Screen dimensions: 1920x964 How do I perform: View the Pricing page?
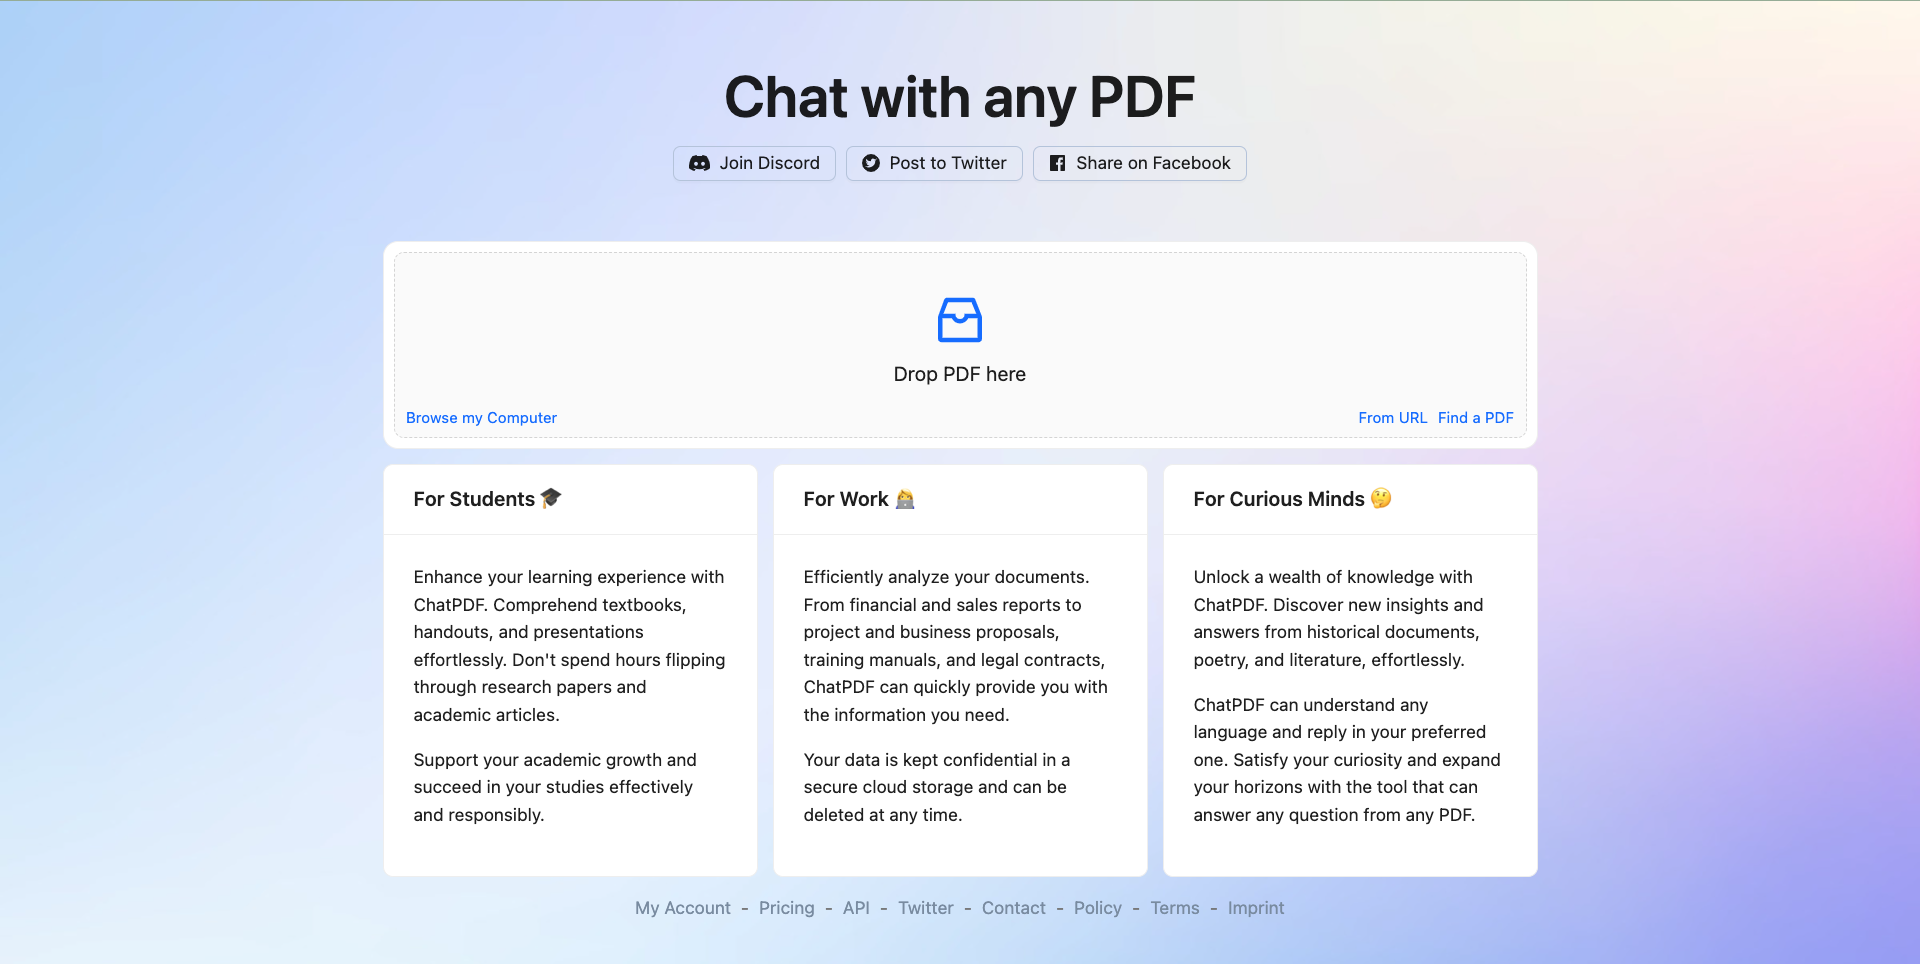coord(786,907)
